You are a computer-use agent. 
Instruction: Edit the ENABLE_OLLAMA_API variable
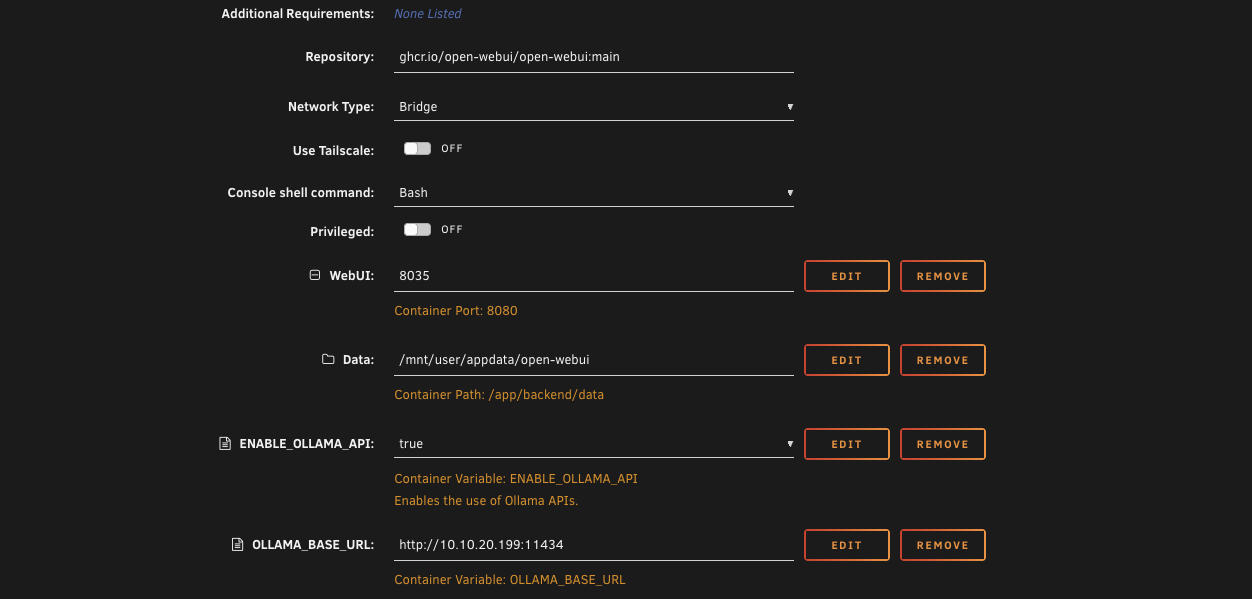(846, 444)
